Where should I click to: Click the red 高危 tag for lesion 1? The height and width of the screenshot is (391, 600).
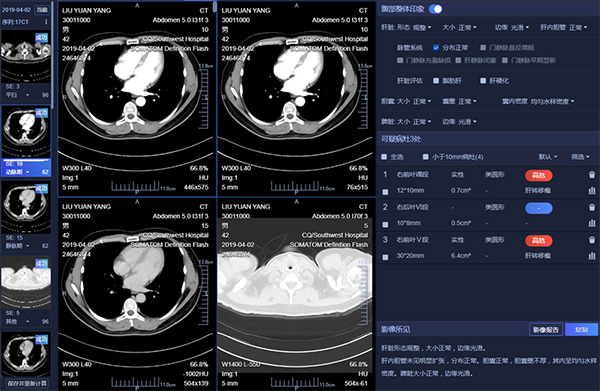click(538, 175)
